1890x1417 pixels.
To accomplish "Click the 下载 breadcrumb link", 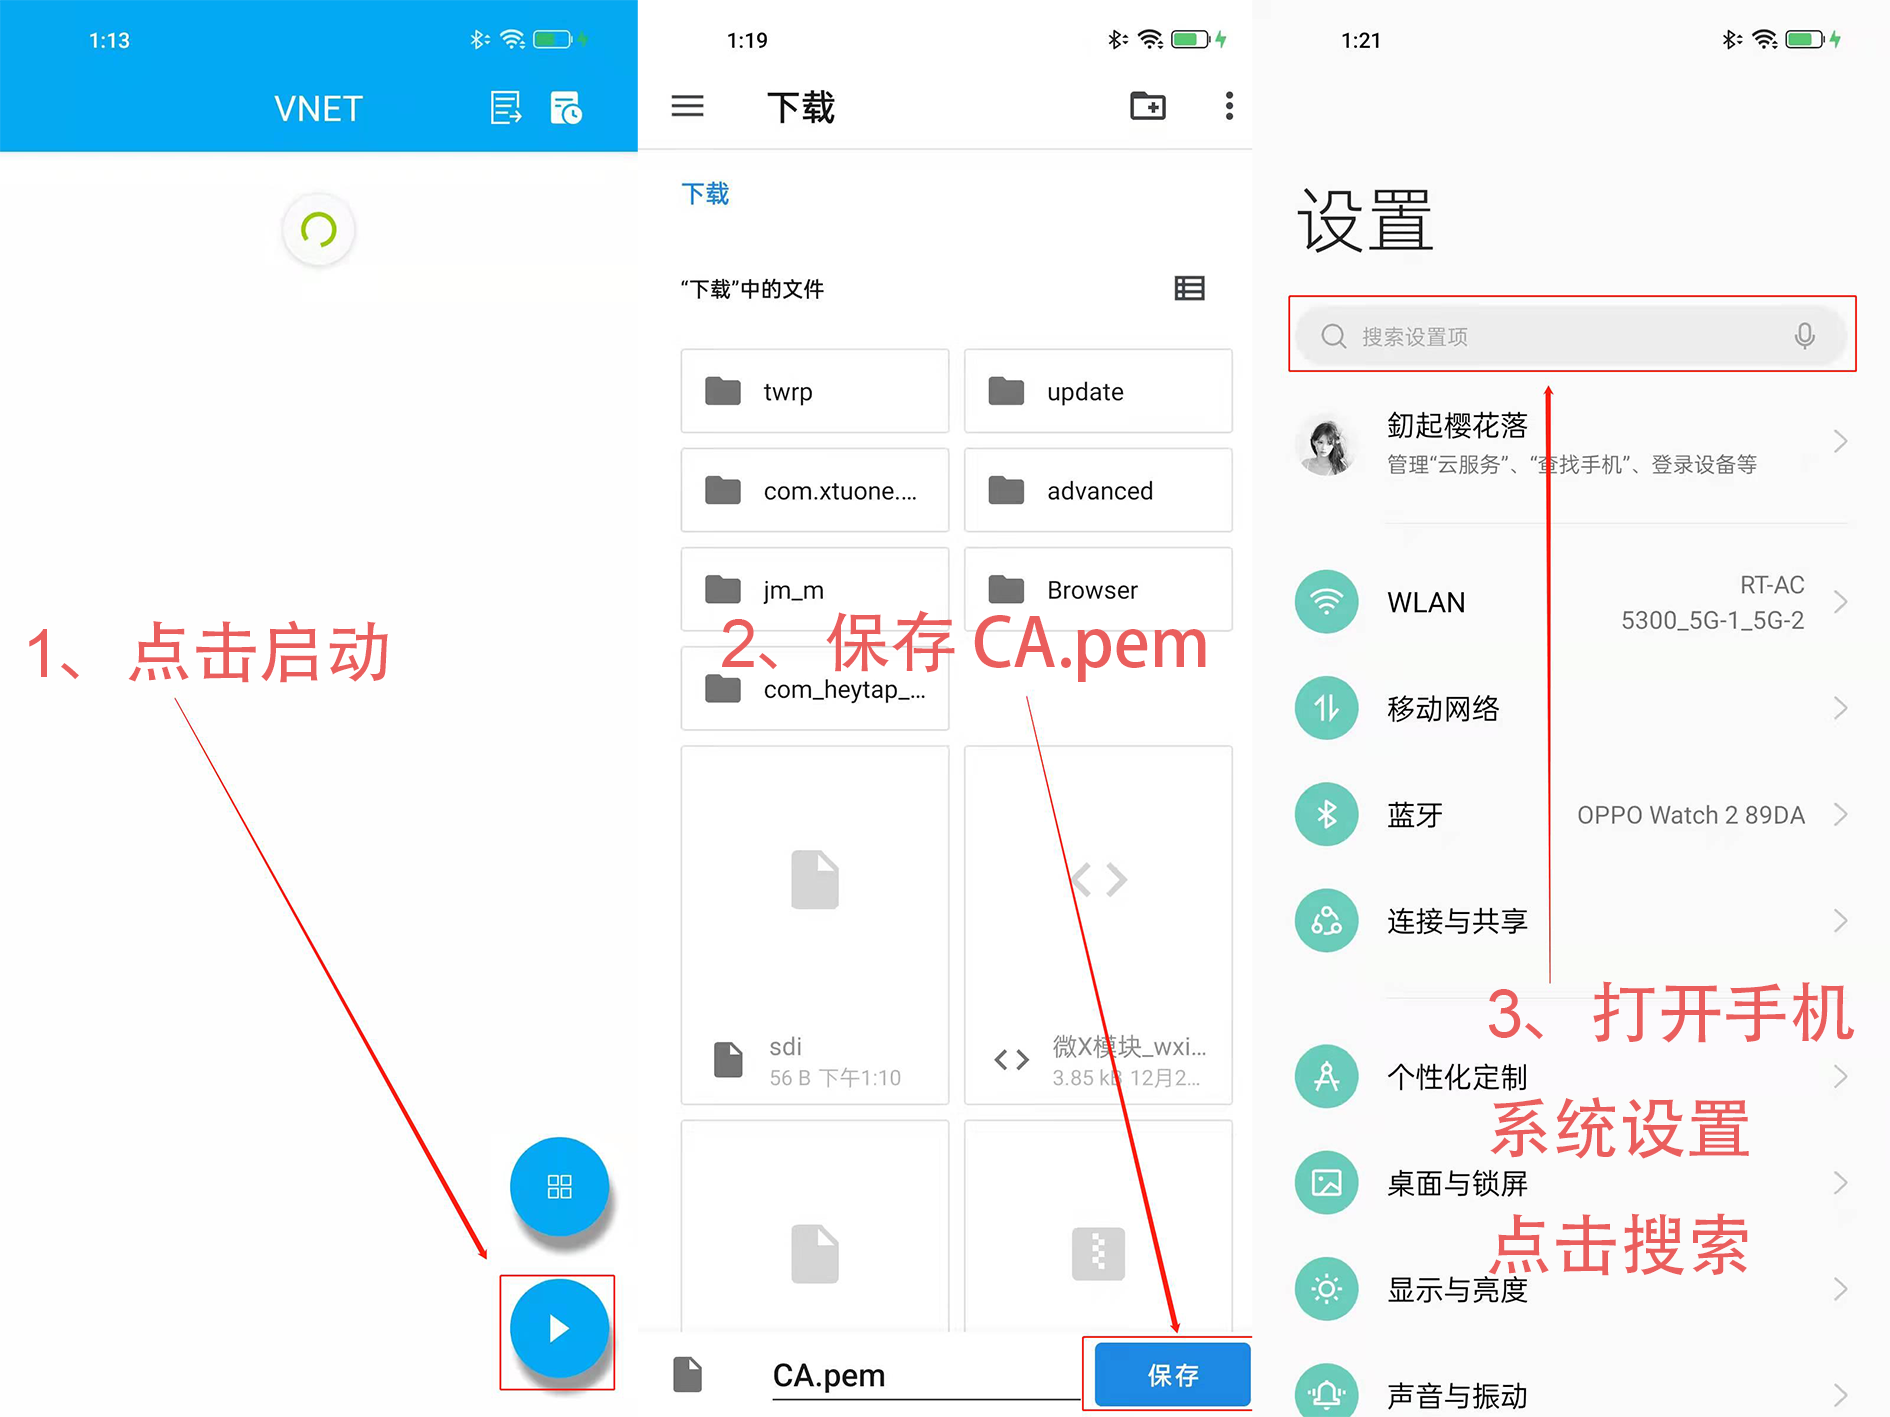I will pyautogui.click(x=705, y=193).
